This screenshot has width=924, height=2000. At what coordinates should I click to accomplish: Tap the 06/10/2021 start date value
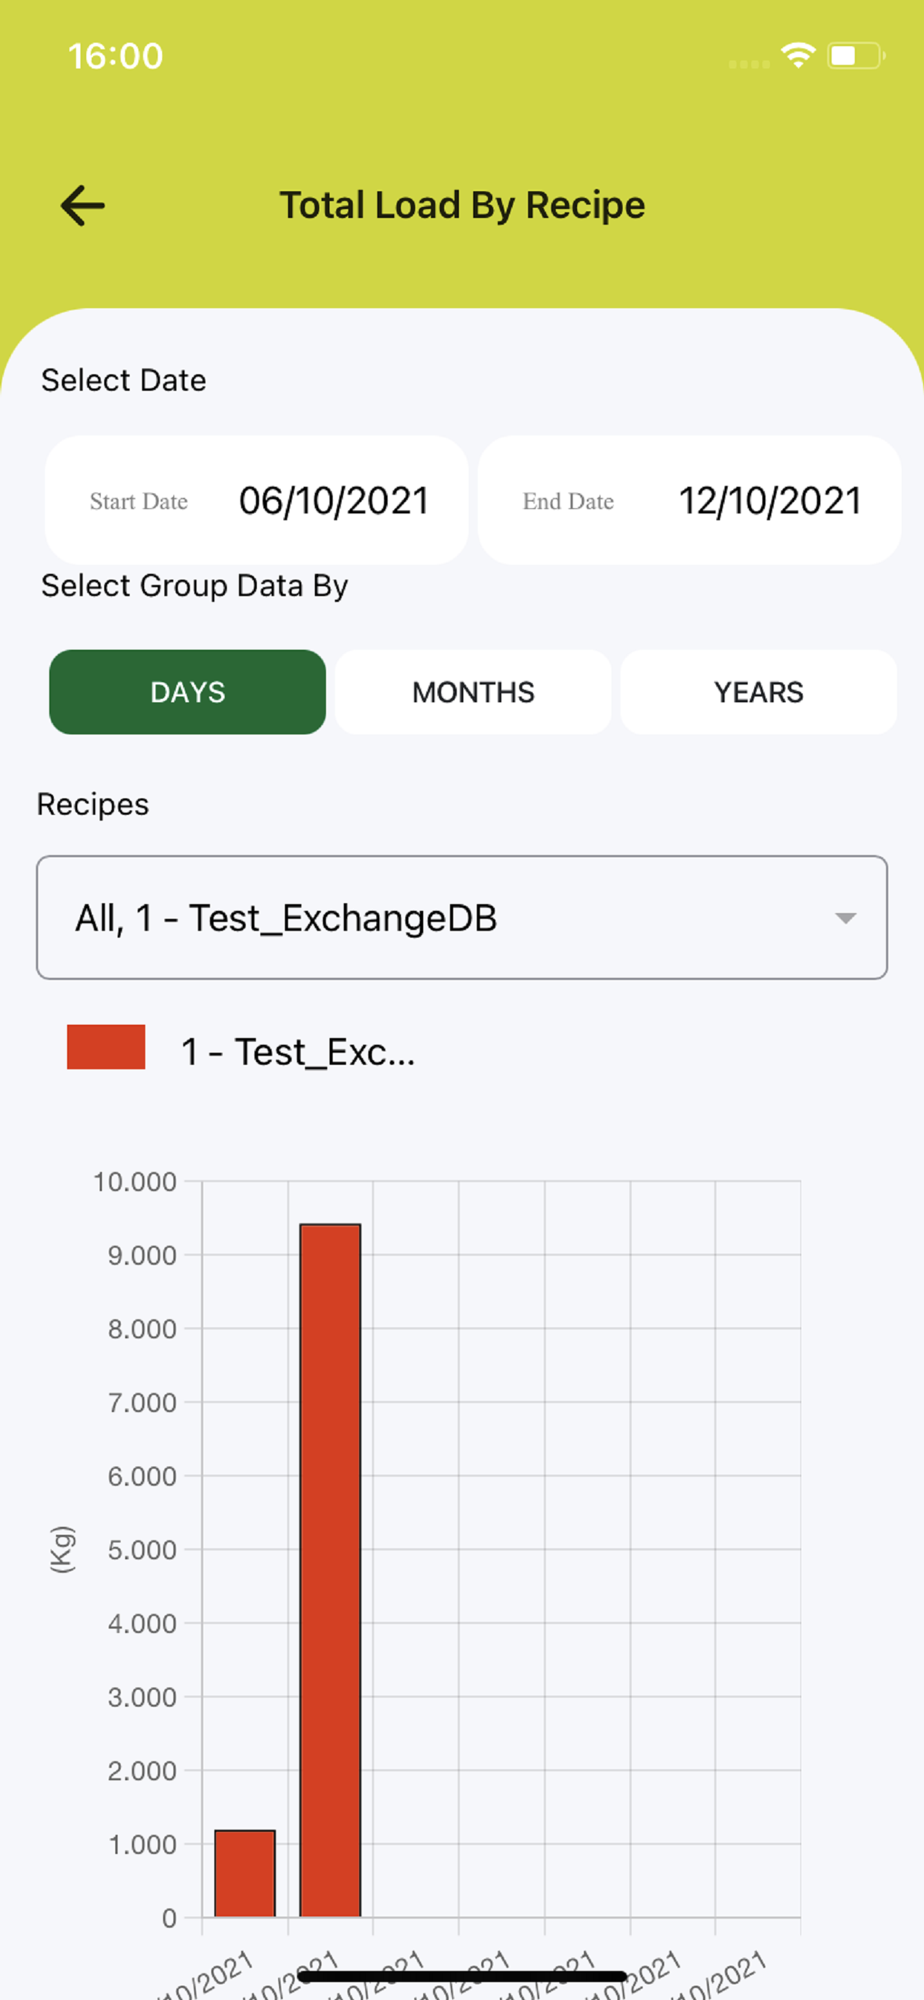point(334,501)
